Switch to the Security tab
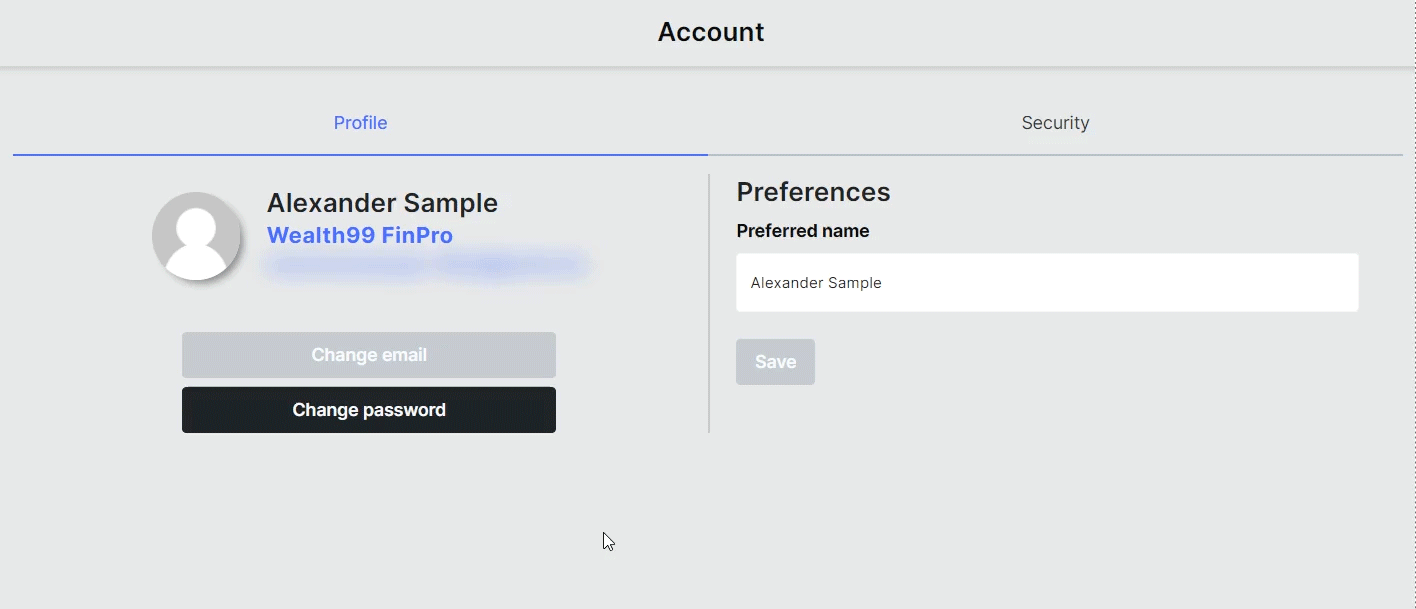Viewport: 1416px width, 609px height. pyautogui.click(x=1055, y=123)
